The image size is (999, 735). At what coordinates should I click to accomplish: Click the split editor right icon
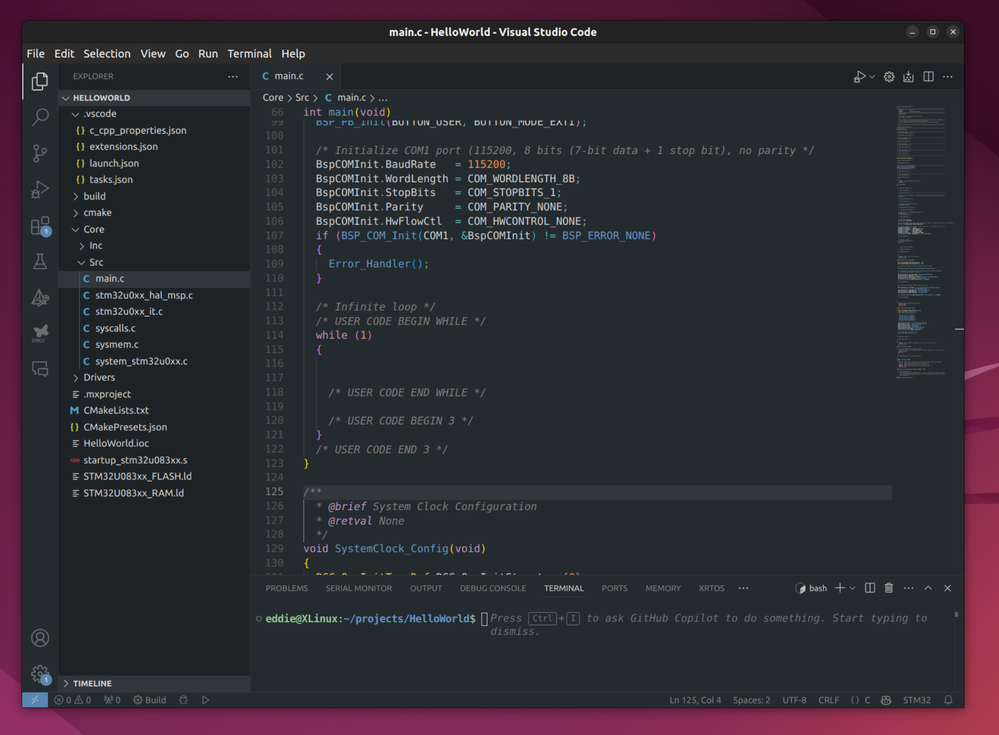[928, 76]
